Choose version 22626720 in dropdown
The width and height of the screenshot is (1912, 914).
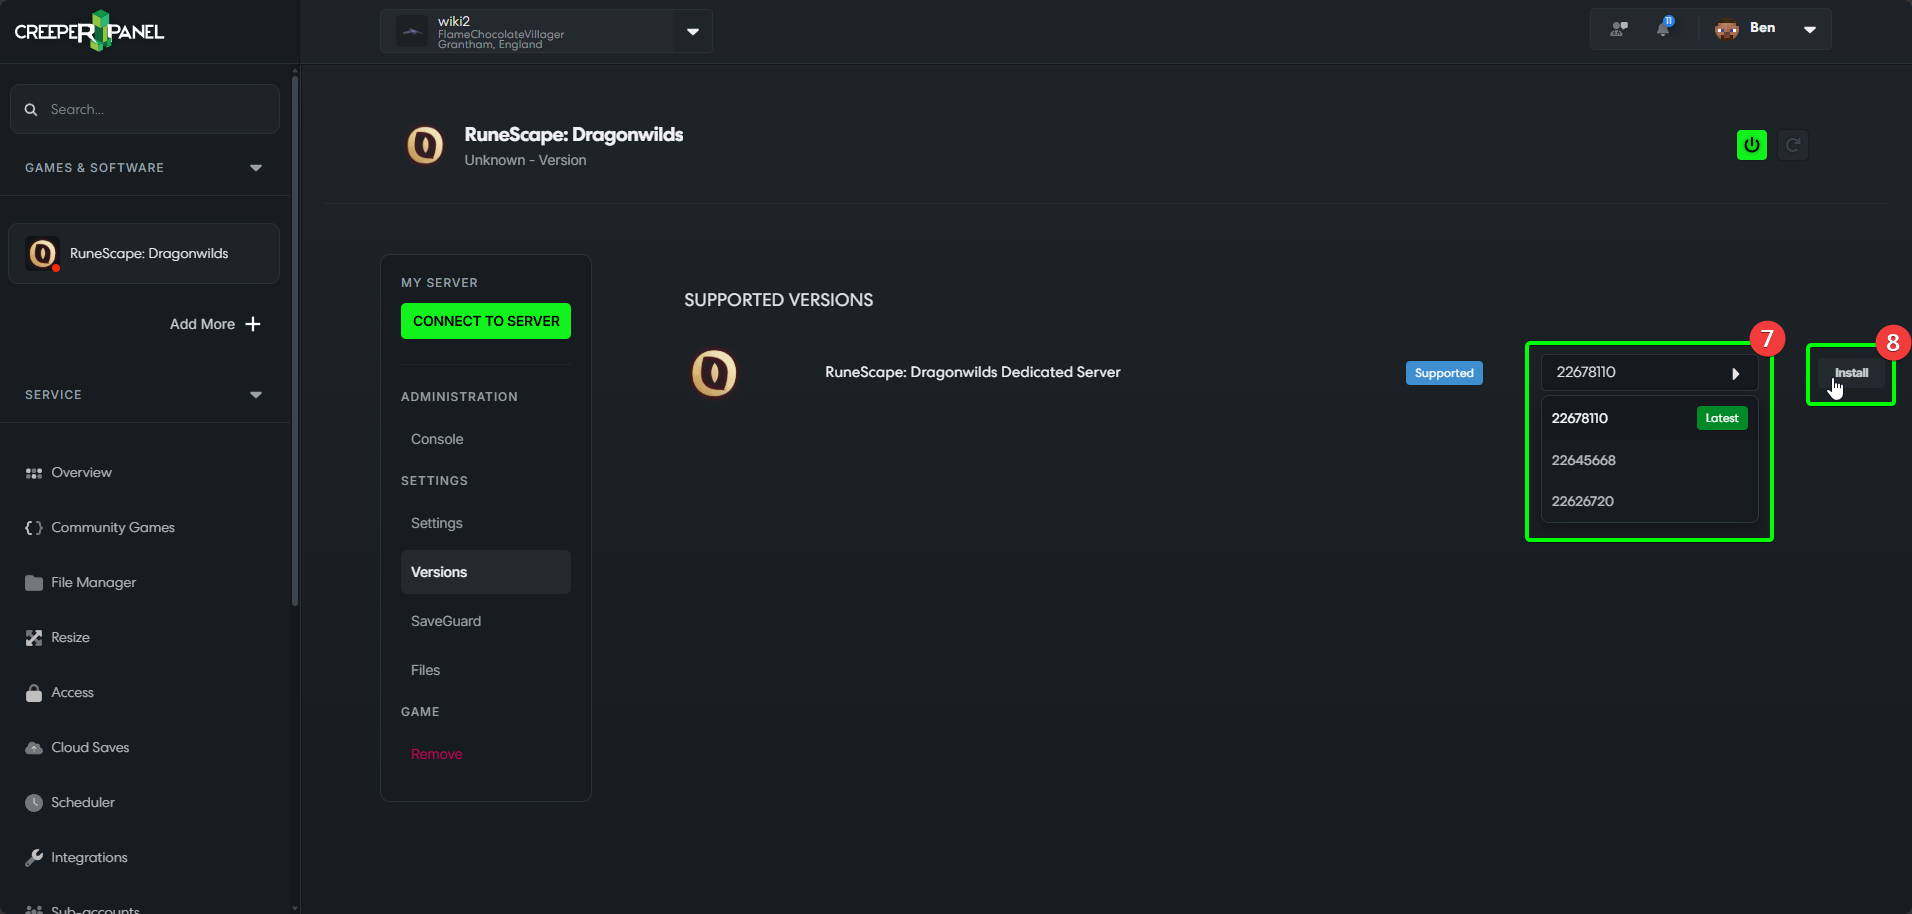[x=1583, y=501]
